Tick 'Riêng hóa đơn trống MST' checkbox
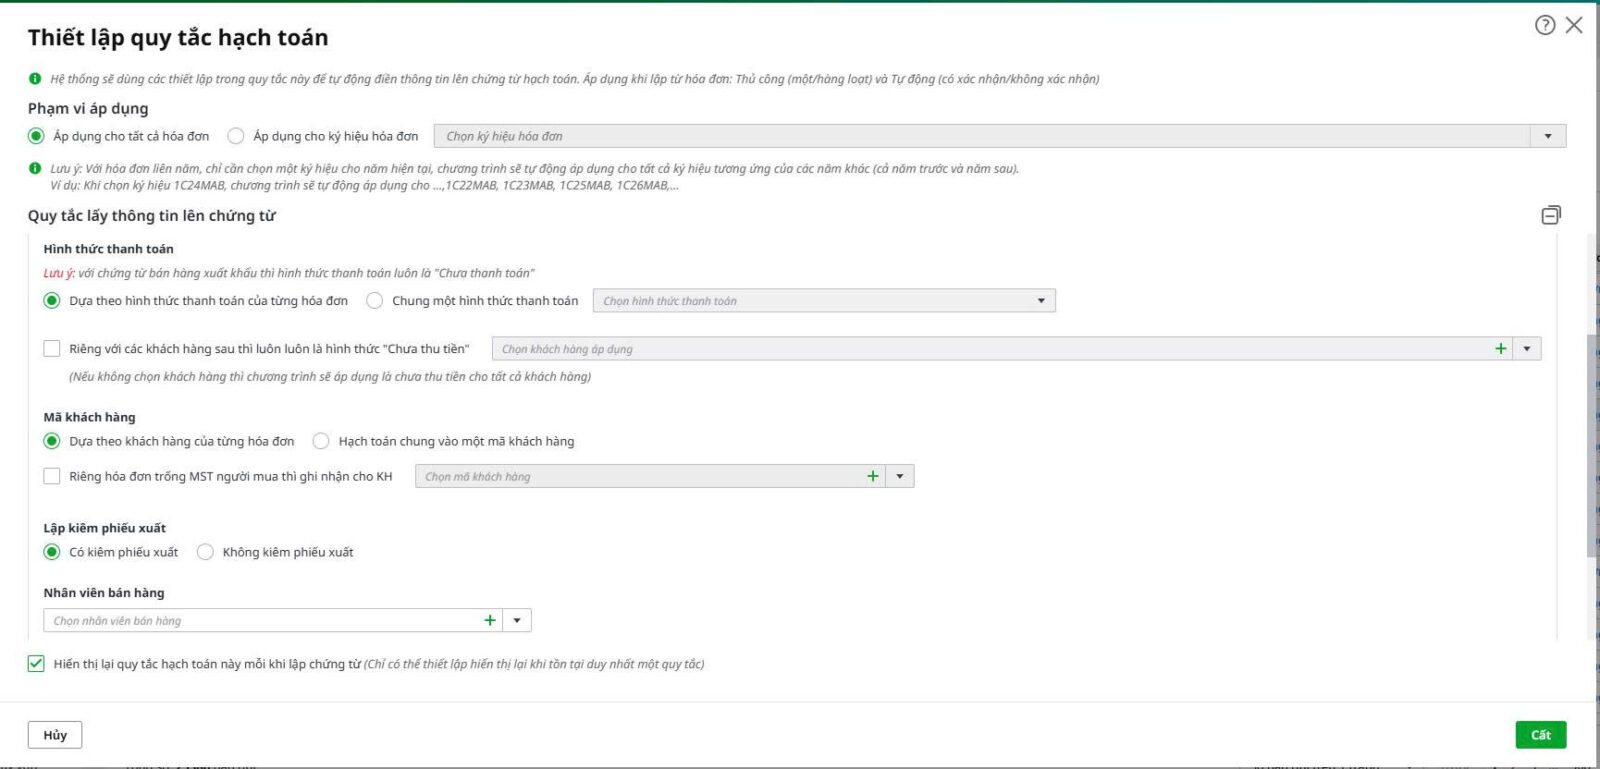Image resolution: width=1600 pixels, height=769 pixels. click(52, 477)
